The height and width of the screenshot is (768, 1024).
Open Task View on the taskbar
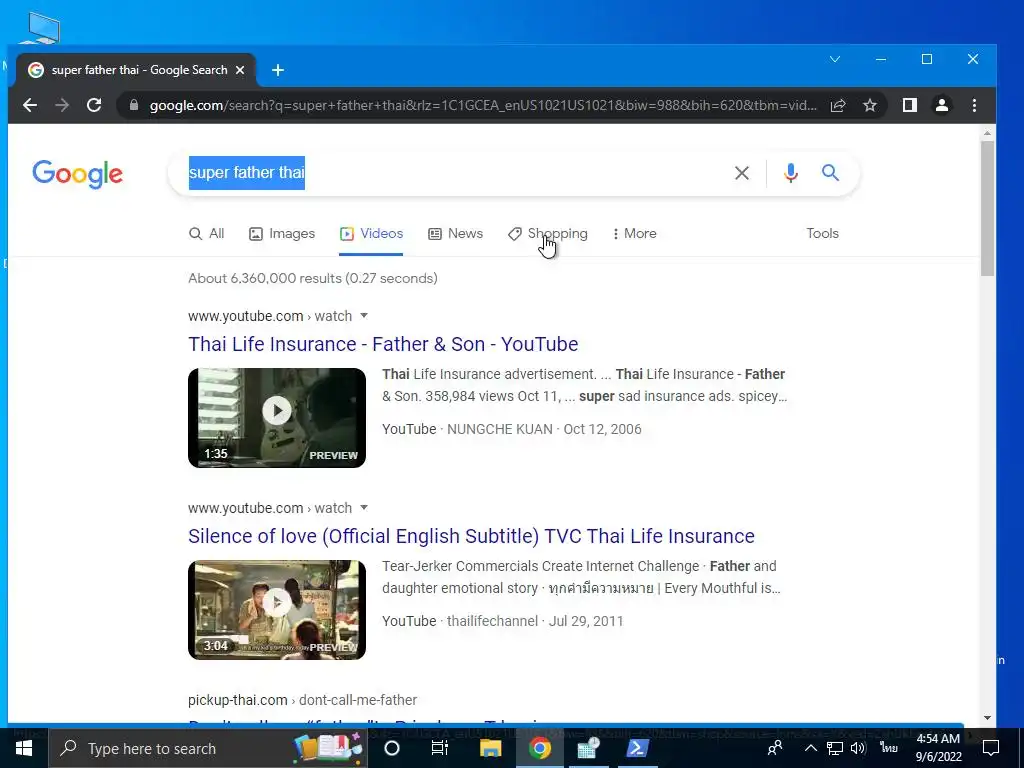coord(440,748)
